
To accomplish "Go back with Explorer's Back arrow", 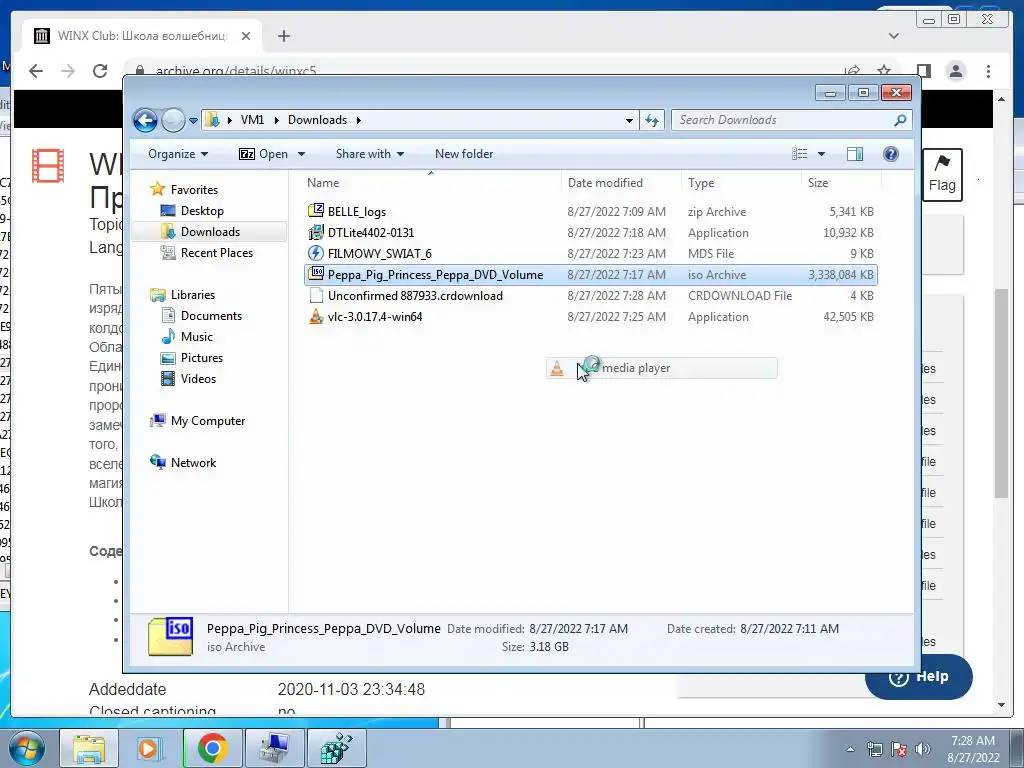I will [145, 120].
